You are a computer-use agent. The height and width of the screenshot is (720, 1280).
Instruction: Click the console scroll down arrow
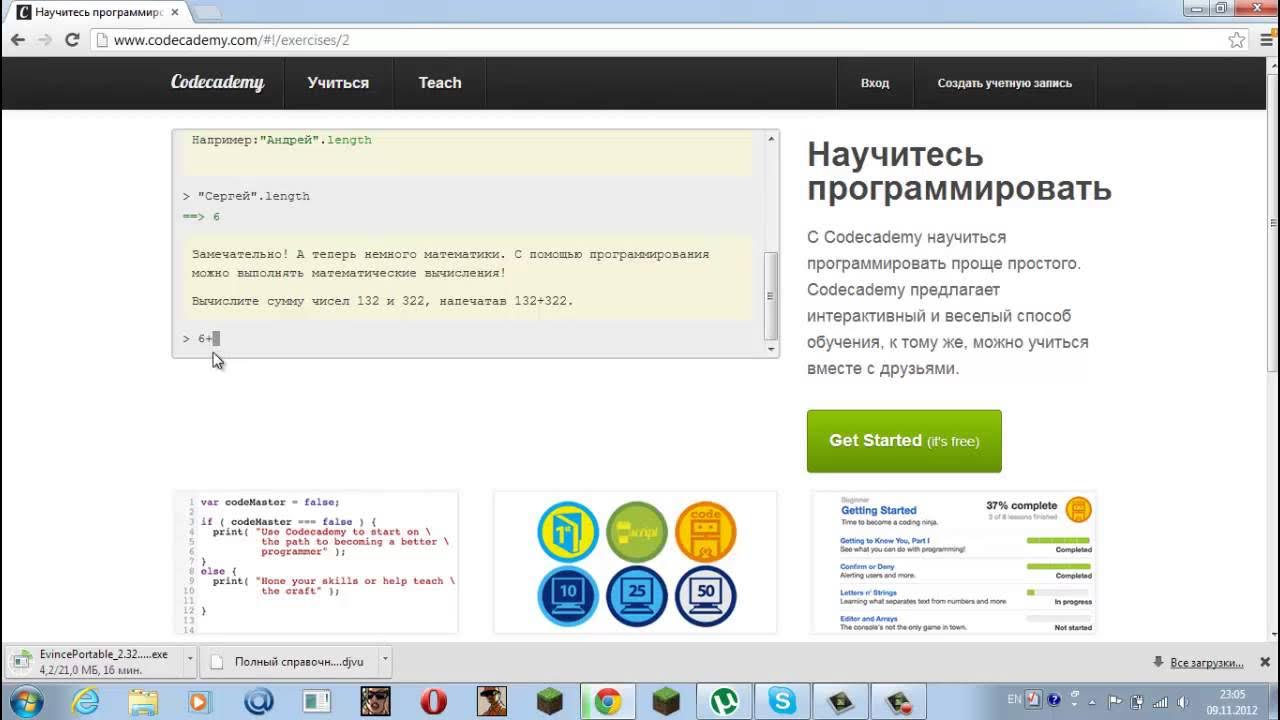771,348
